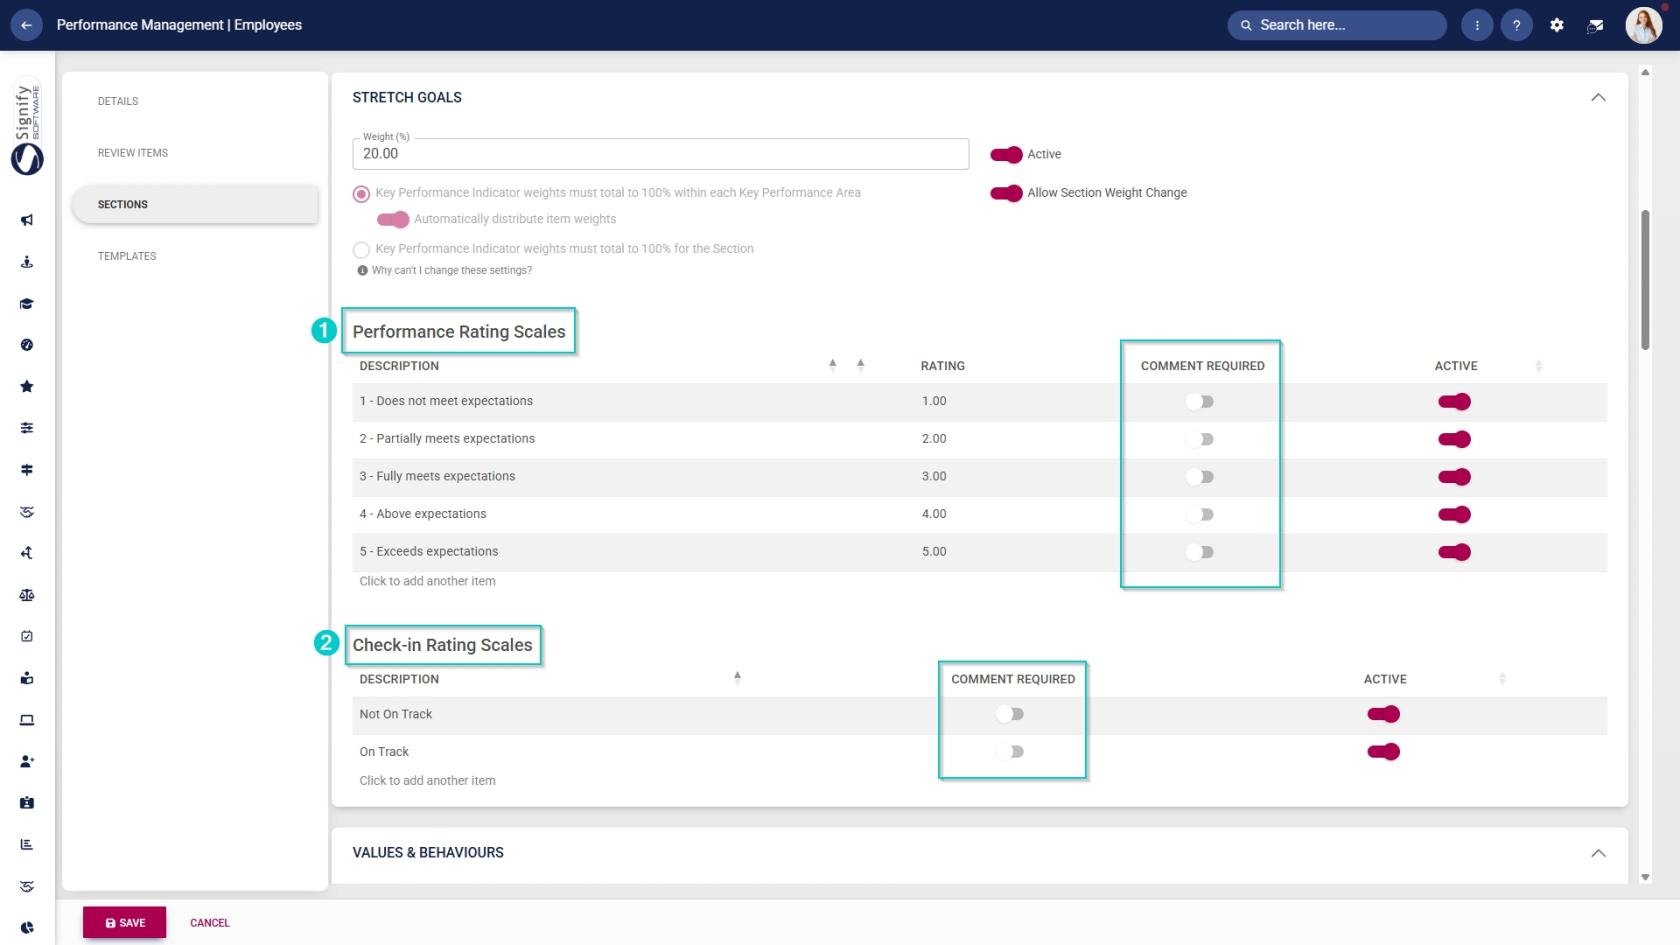Image resolution: width=1680 pixels, height=945 pixels.
Task: Open the add user icon in sidebar
Action: point(27,761)
